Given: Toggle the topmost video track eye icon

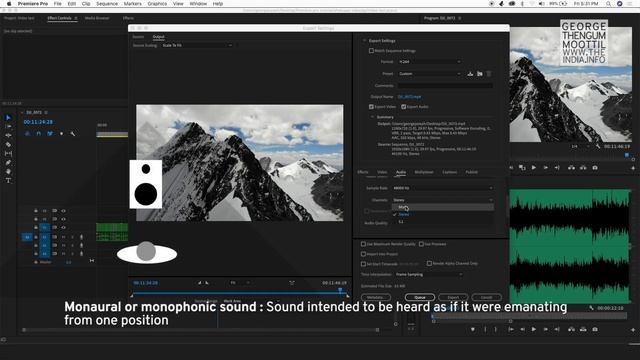Looking at the screenshot, I should pyautogui.click(x=63, y=211).
